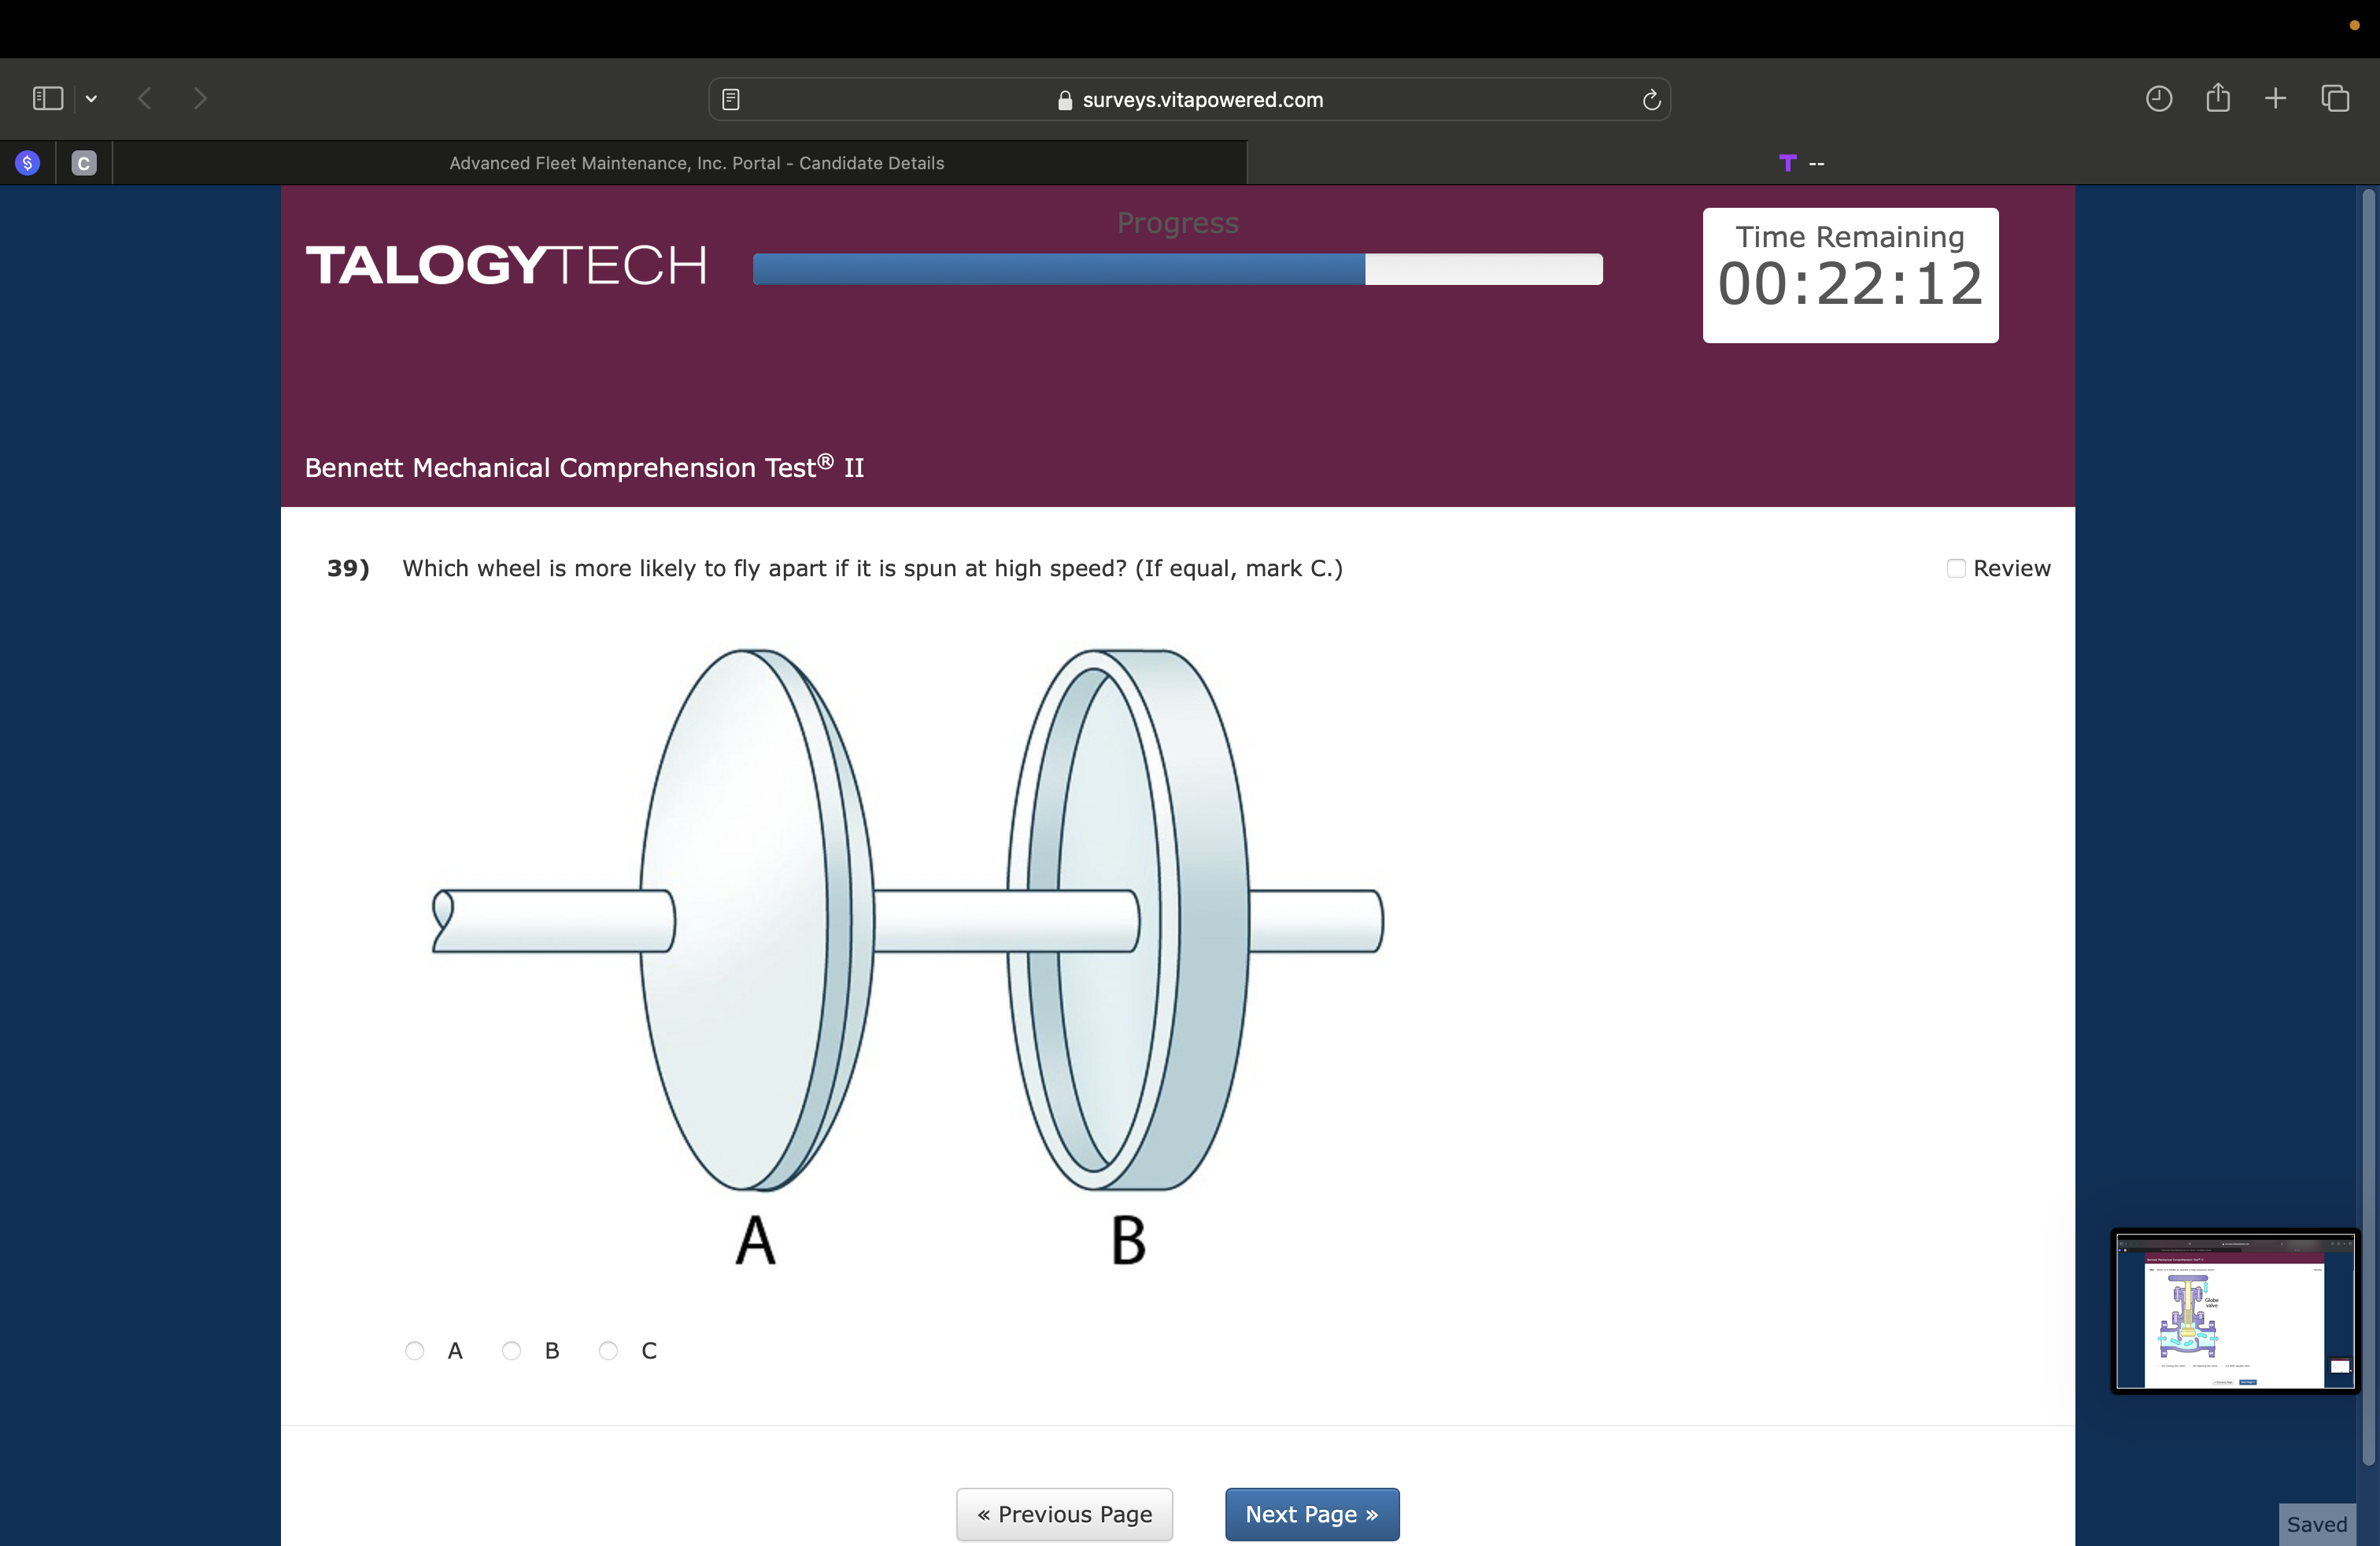Open a new tab with plus icon

pos(2275,98)
